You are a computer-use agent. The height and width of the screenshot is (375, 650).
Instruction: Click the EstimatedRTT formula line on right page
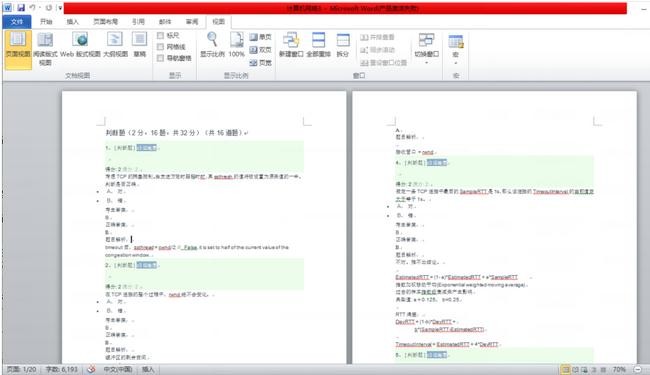[x=457, y=277]
